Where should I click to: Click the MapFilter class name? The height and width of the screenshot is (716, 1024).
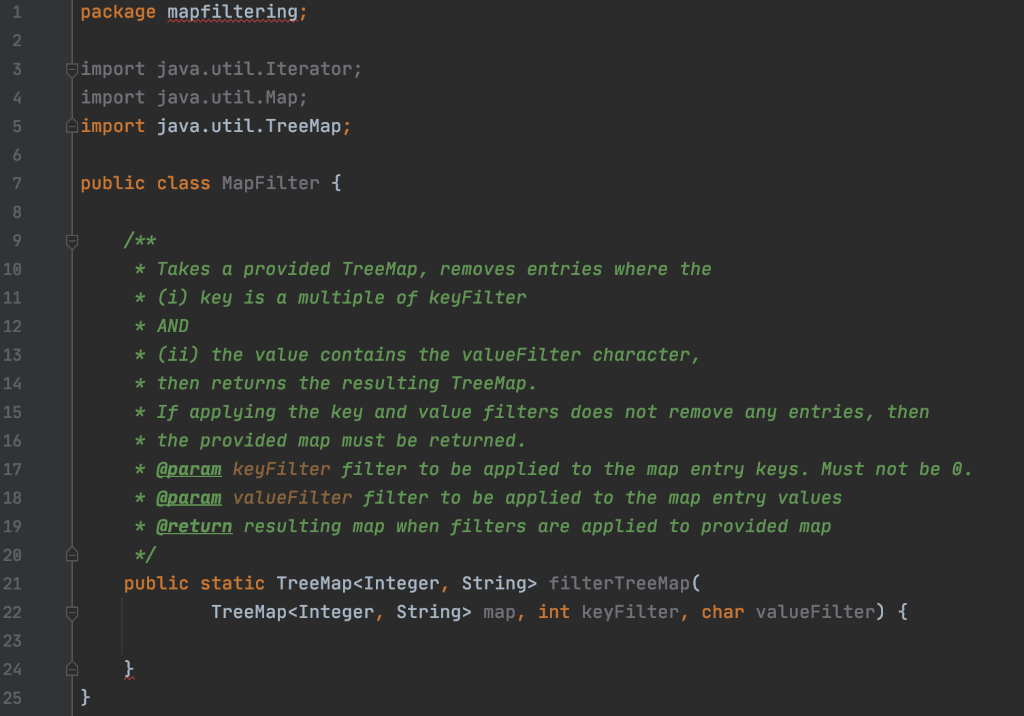[x=270, y=183]
